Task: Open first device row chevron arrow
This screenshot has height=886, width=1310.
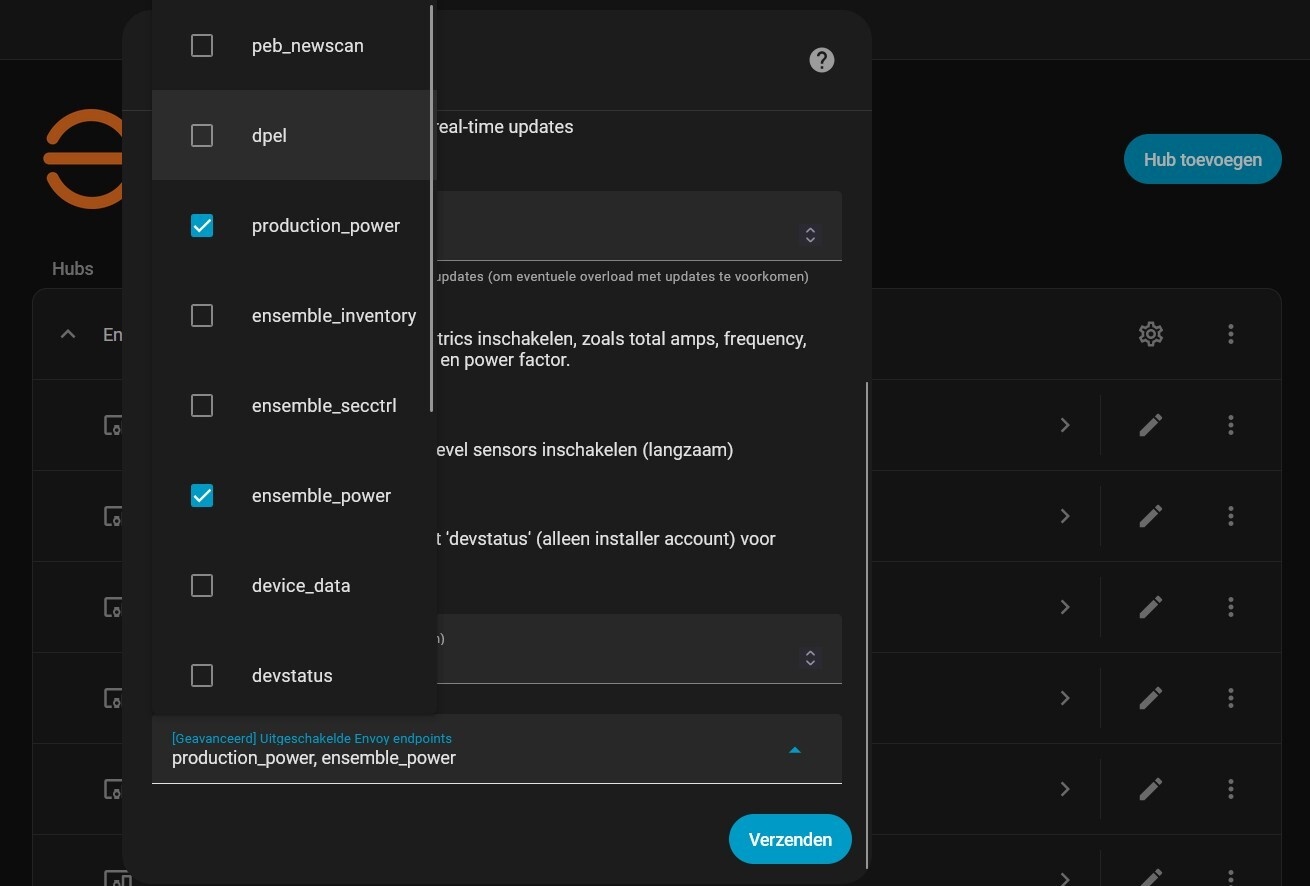Action: coord(1065,425)
